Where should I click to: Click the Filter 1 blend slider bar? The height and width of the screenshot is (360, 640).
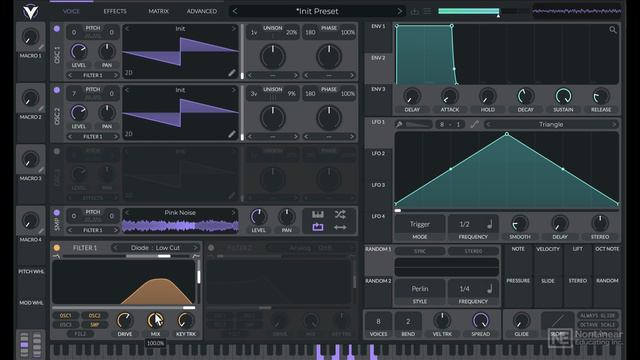pyautogui.click(x=127, y=256)
